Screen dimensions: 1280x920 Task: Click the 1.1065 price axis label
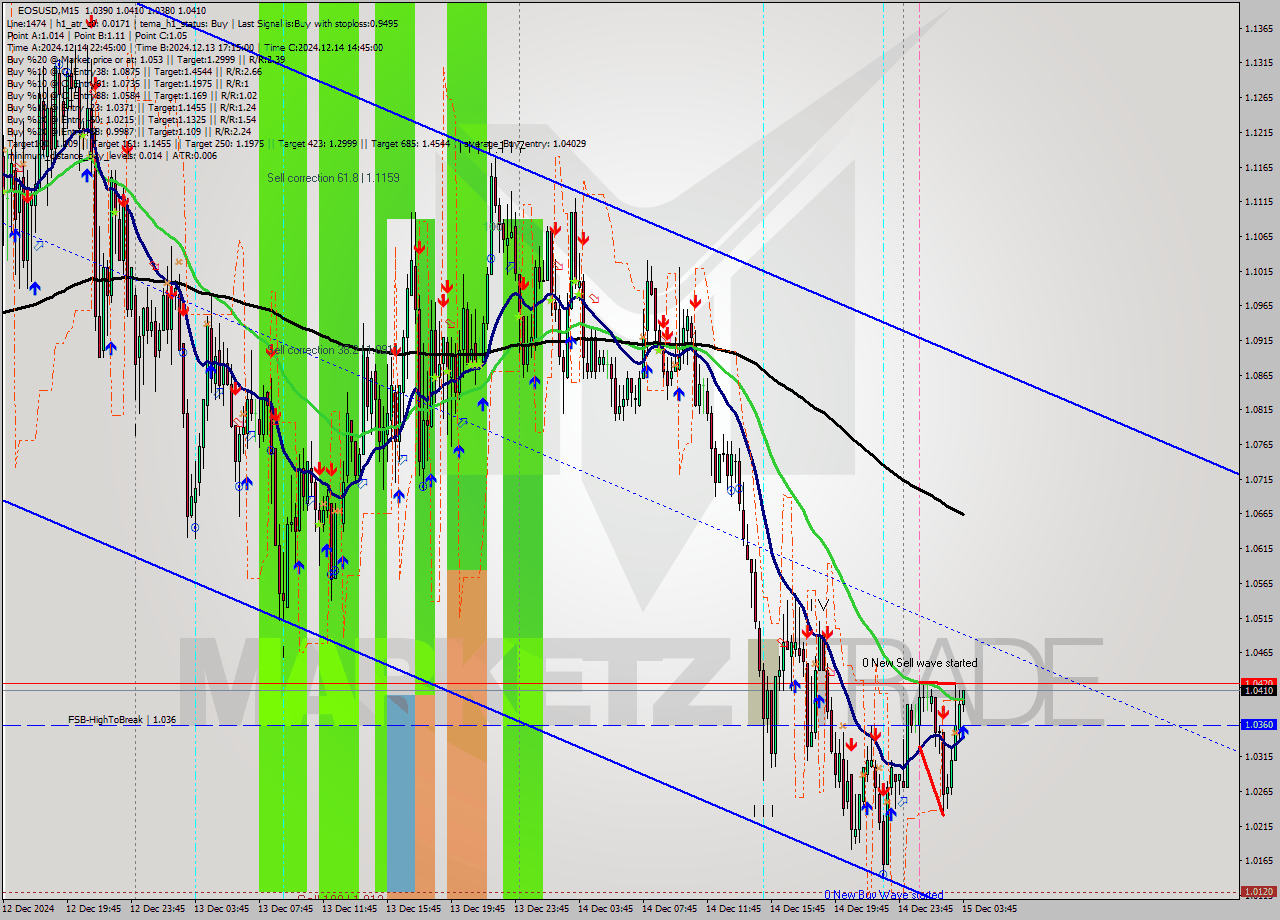coord(1258,236)
